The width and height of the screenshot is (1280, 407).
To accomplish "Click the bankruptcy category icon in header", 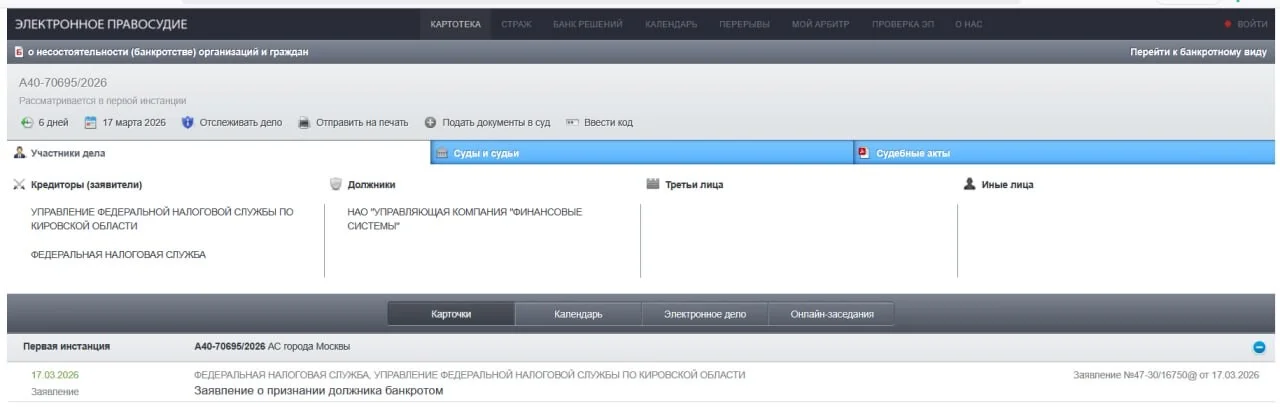I will tap(19, 52).
